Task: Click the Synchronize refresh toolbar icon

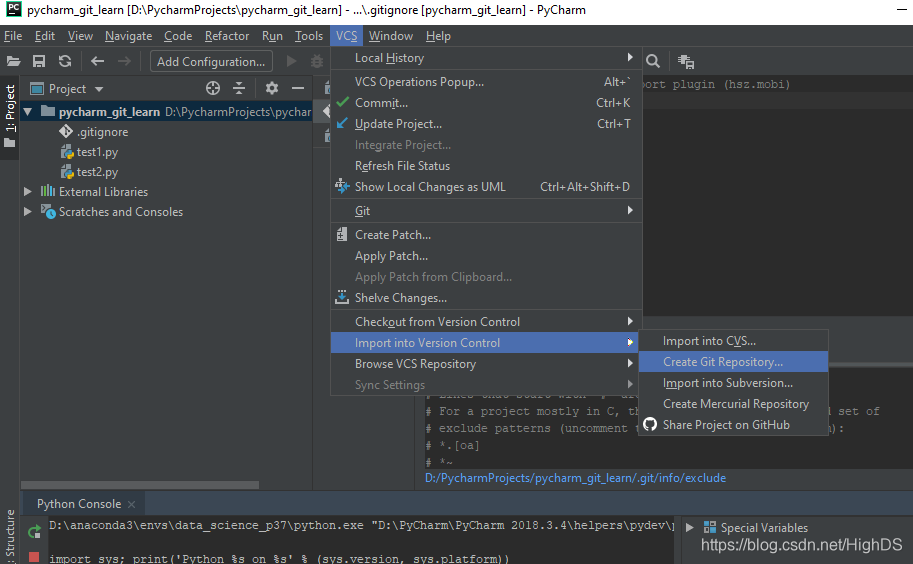Action: pyautogui.click(x=65, y=61)
